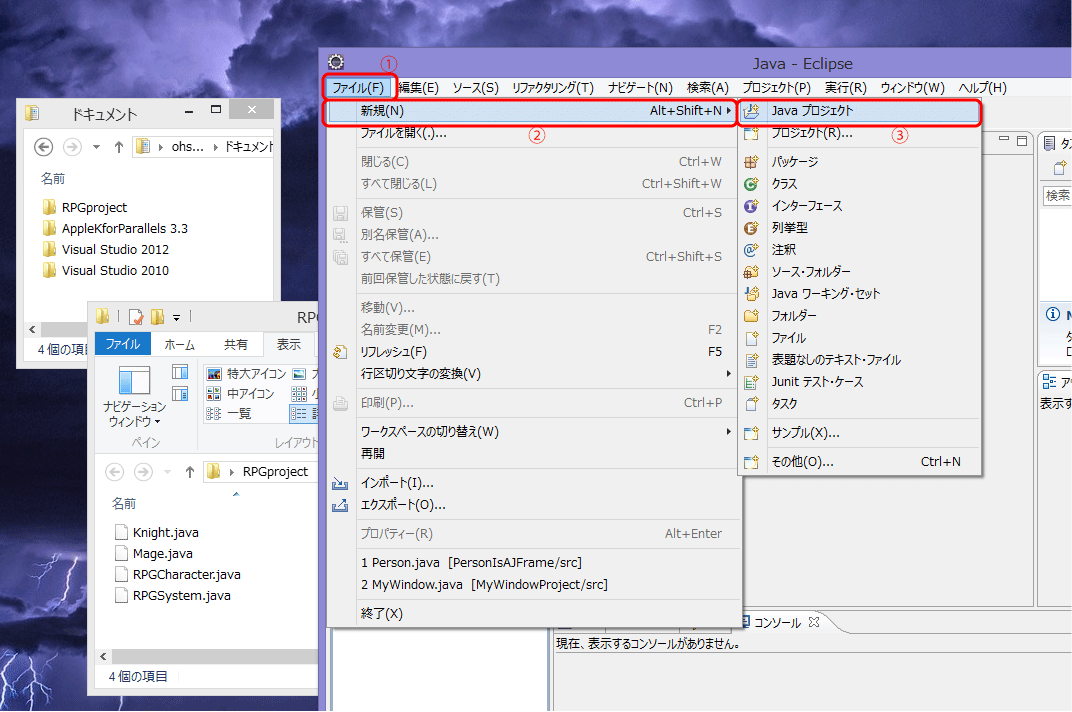Expand the 新規(N) submenu arrow
Screen dimensions: 1072x712
pos(729,111)
